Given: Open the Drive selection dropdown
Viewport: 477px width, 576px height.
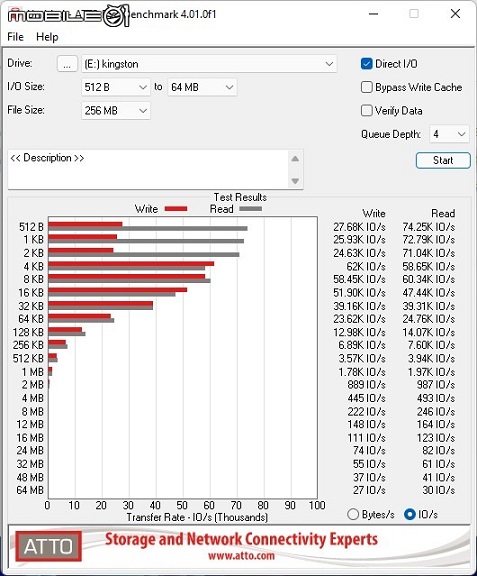Looking at the screenshot, I should 209,64.
